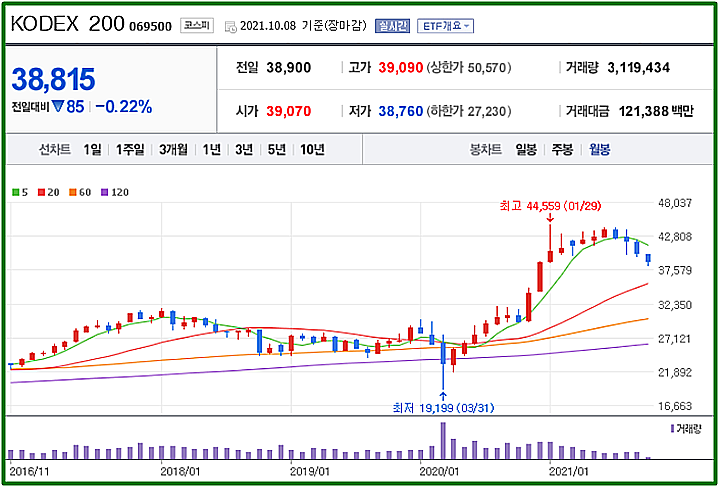Click the long blue candlestick at 최저 low

point(443,362)
